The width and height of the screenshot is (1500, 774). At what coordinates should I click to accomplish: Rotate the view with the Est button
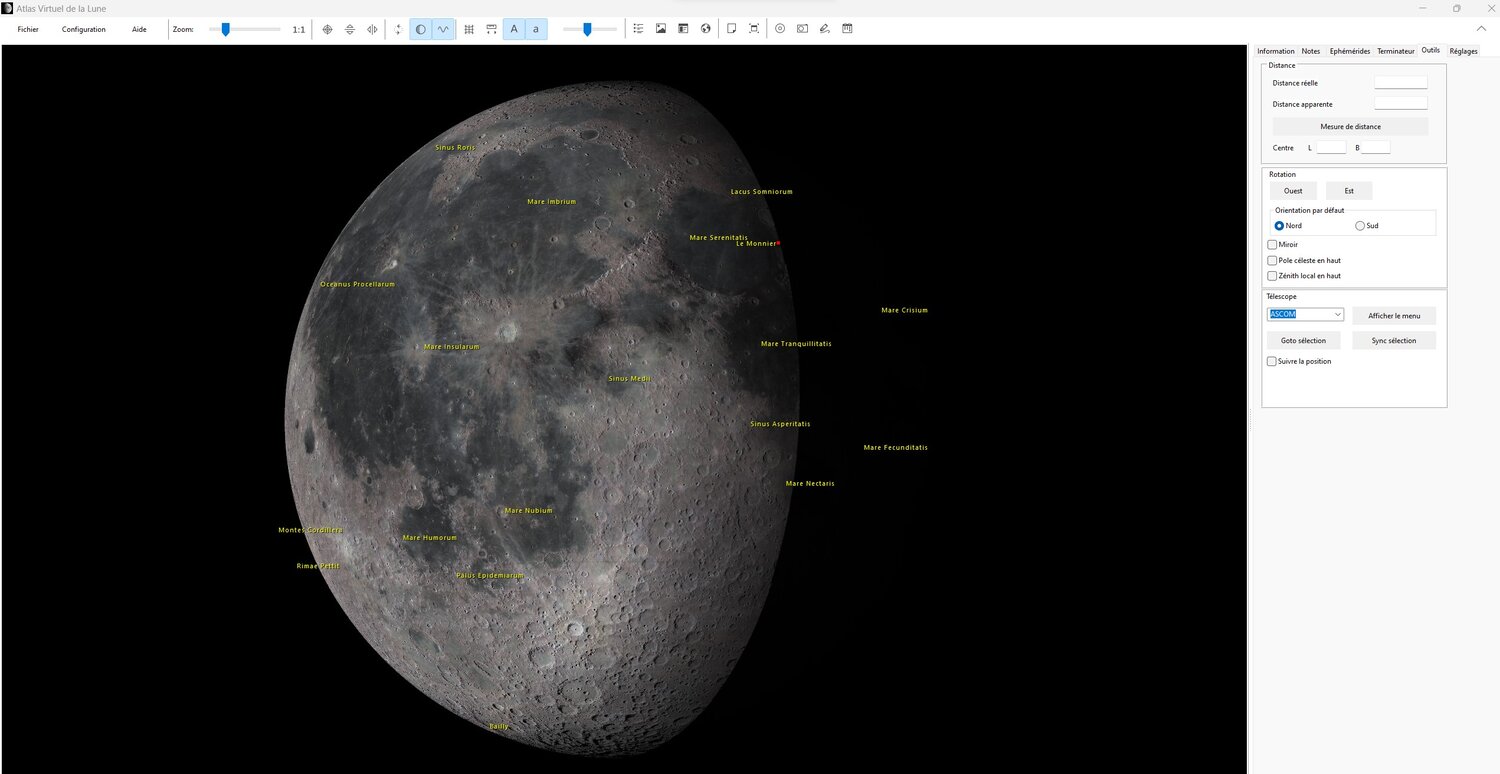click(x=1349, y=191)
